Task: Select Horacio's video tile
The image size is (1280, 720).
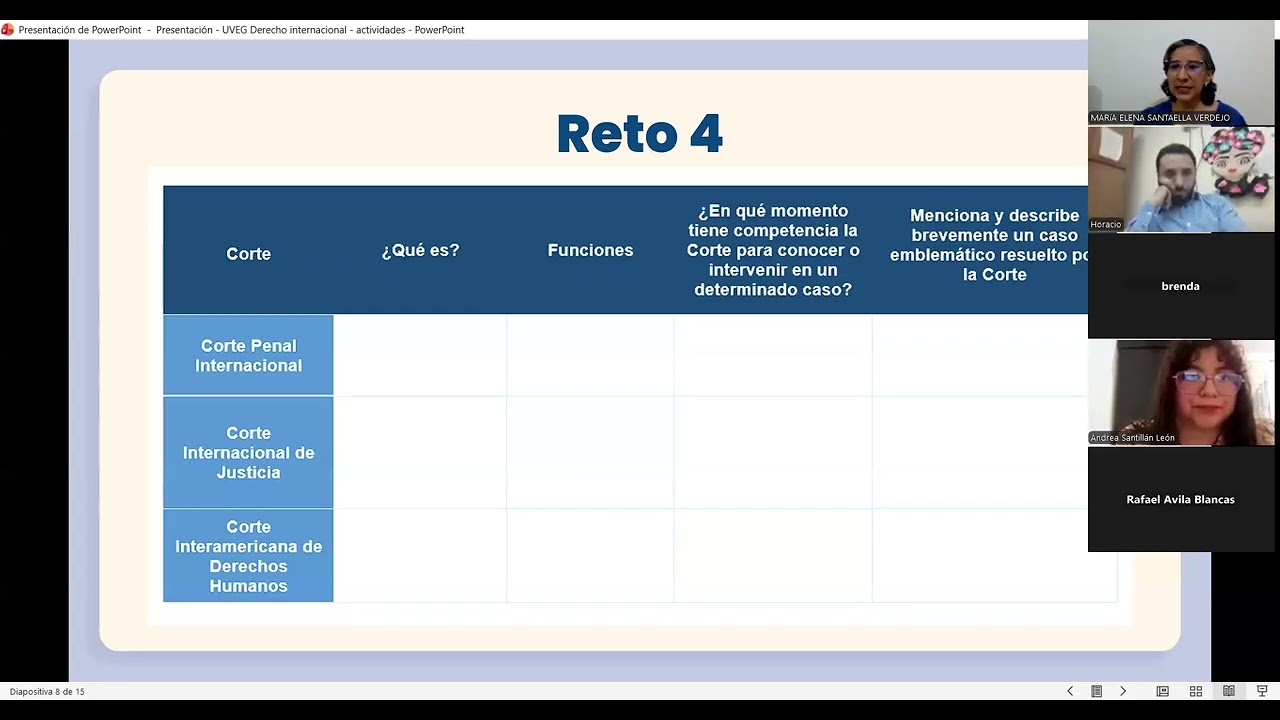Action: click(x=1181, y=179)
